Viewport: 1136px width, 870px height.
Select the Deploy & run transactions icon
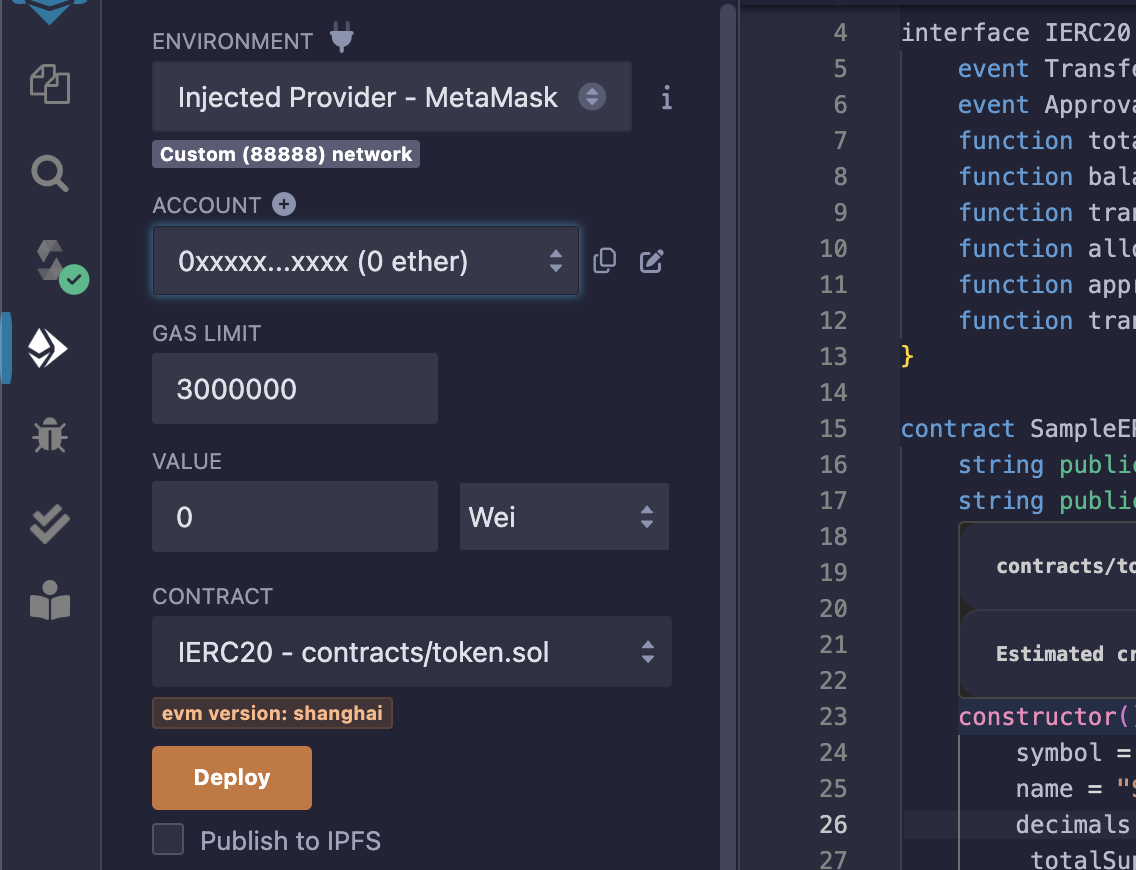[48, 349]
